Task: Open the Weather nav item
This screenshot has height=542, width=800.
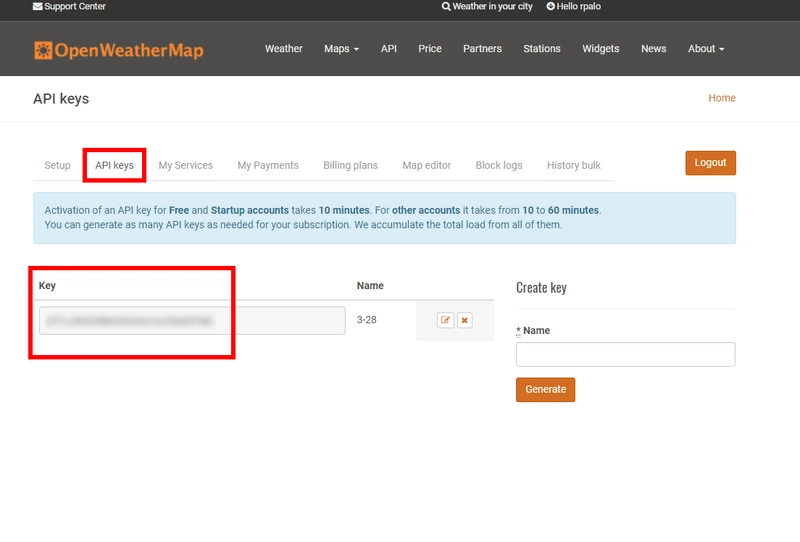Action: 284,48
